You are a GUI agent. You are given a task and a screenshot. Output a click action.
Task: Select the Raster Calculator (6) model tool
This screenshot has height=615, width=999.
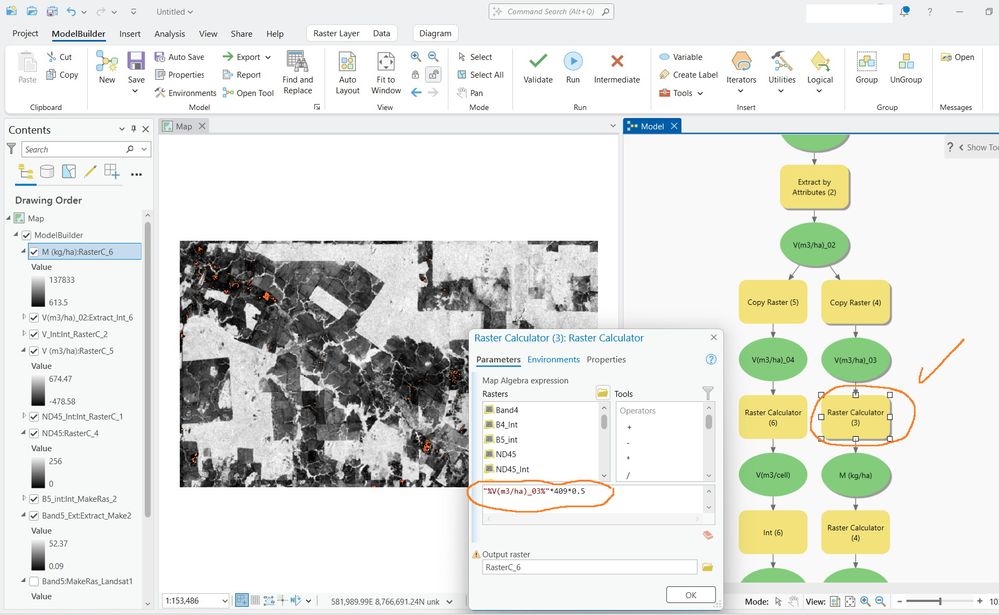point(772,417)
